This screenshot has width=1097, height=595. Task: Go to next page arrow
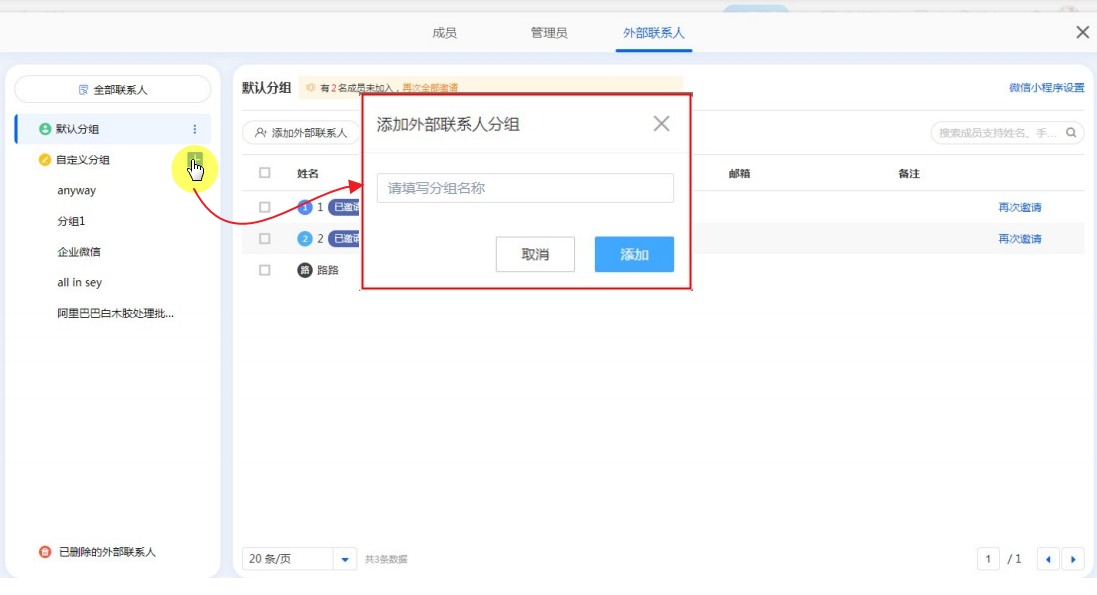coord(1074,559)
